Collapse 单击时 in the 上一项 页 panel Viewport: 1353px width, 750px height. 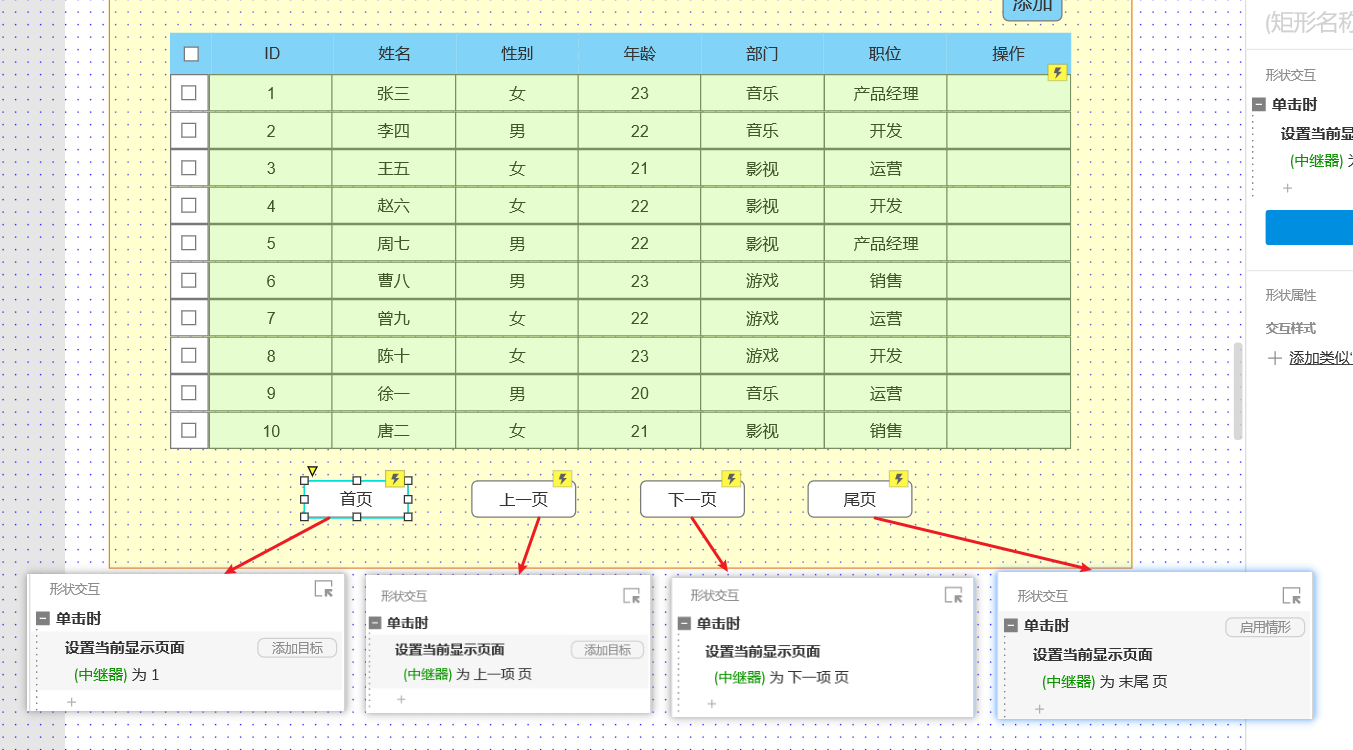(375, 623)
